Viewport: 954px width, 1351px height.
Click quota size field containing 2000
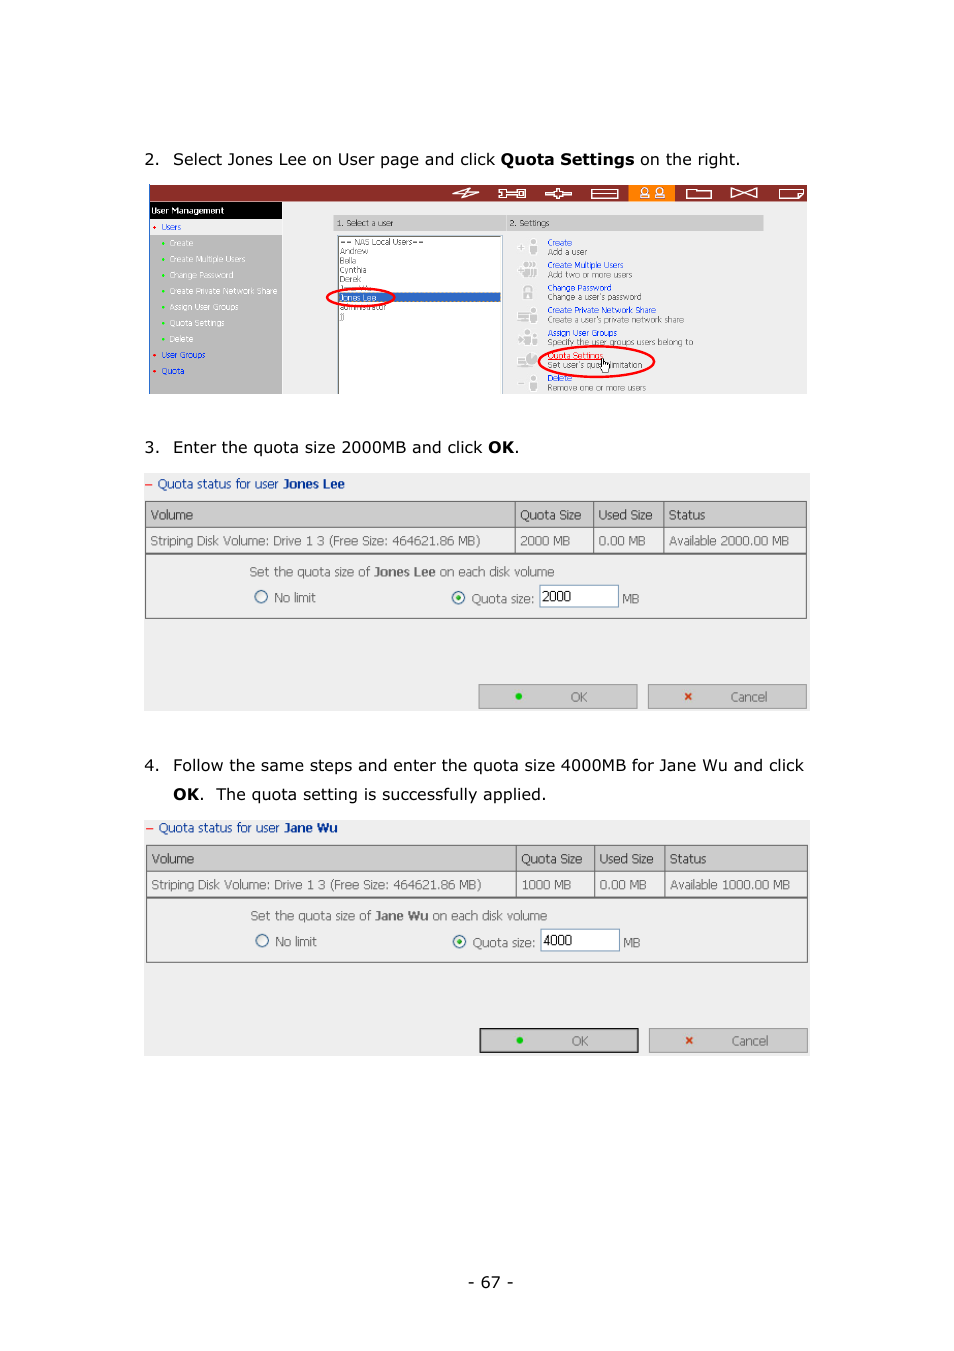pos(579,597)
